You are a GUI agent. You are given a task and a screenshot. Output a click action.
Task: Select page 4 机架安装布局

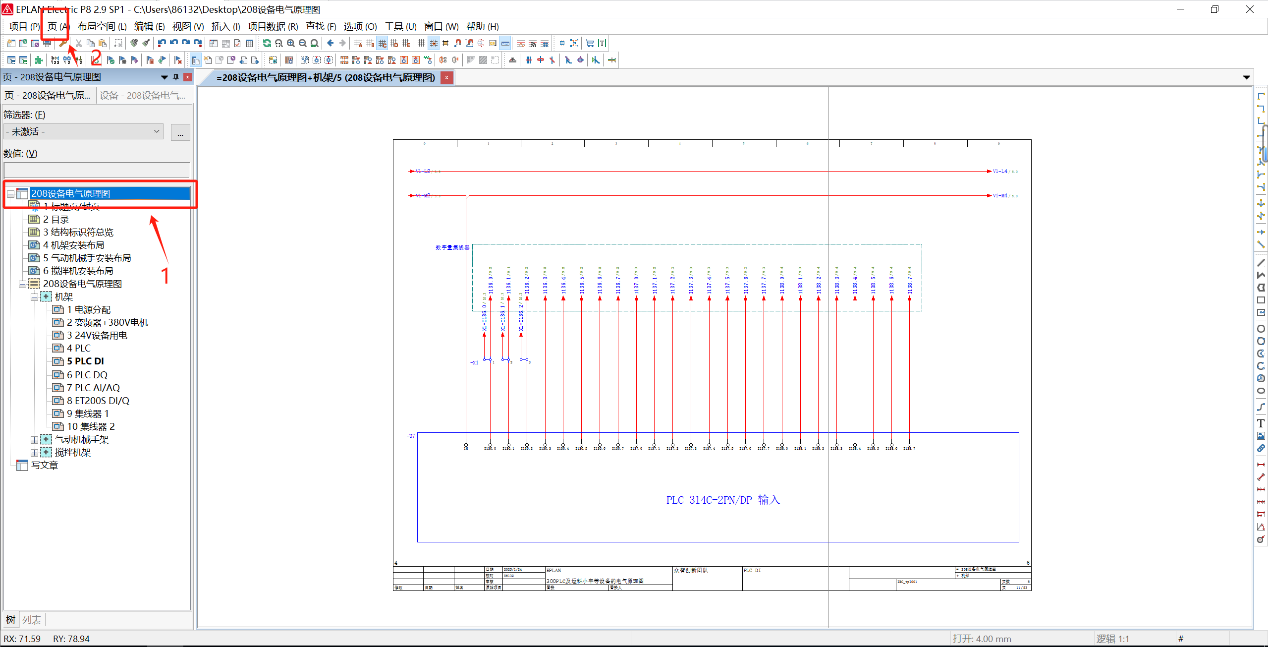[73, 245]
